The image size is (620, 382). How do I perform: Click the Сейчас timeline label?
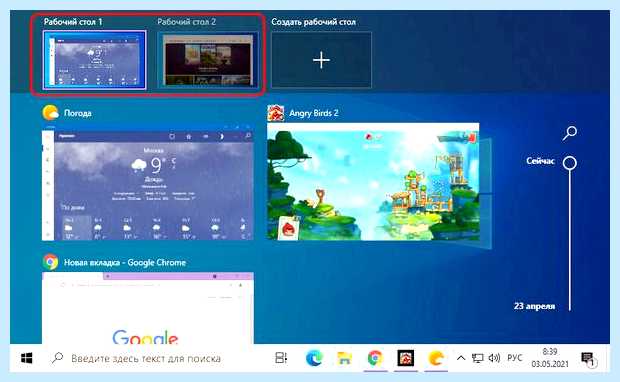pyautogui.click(x=540, y=161)
